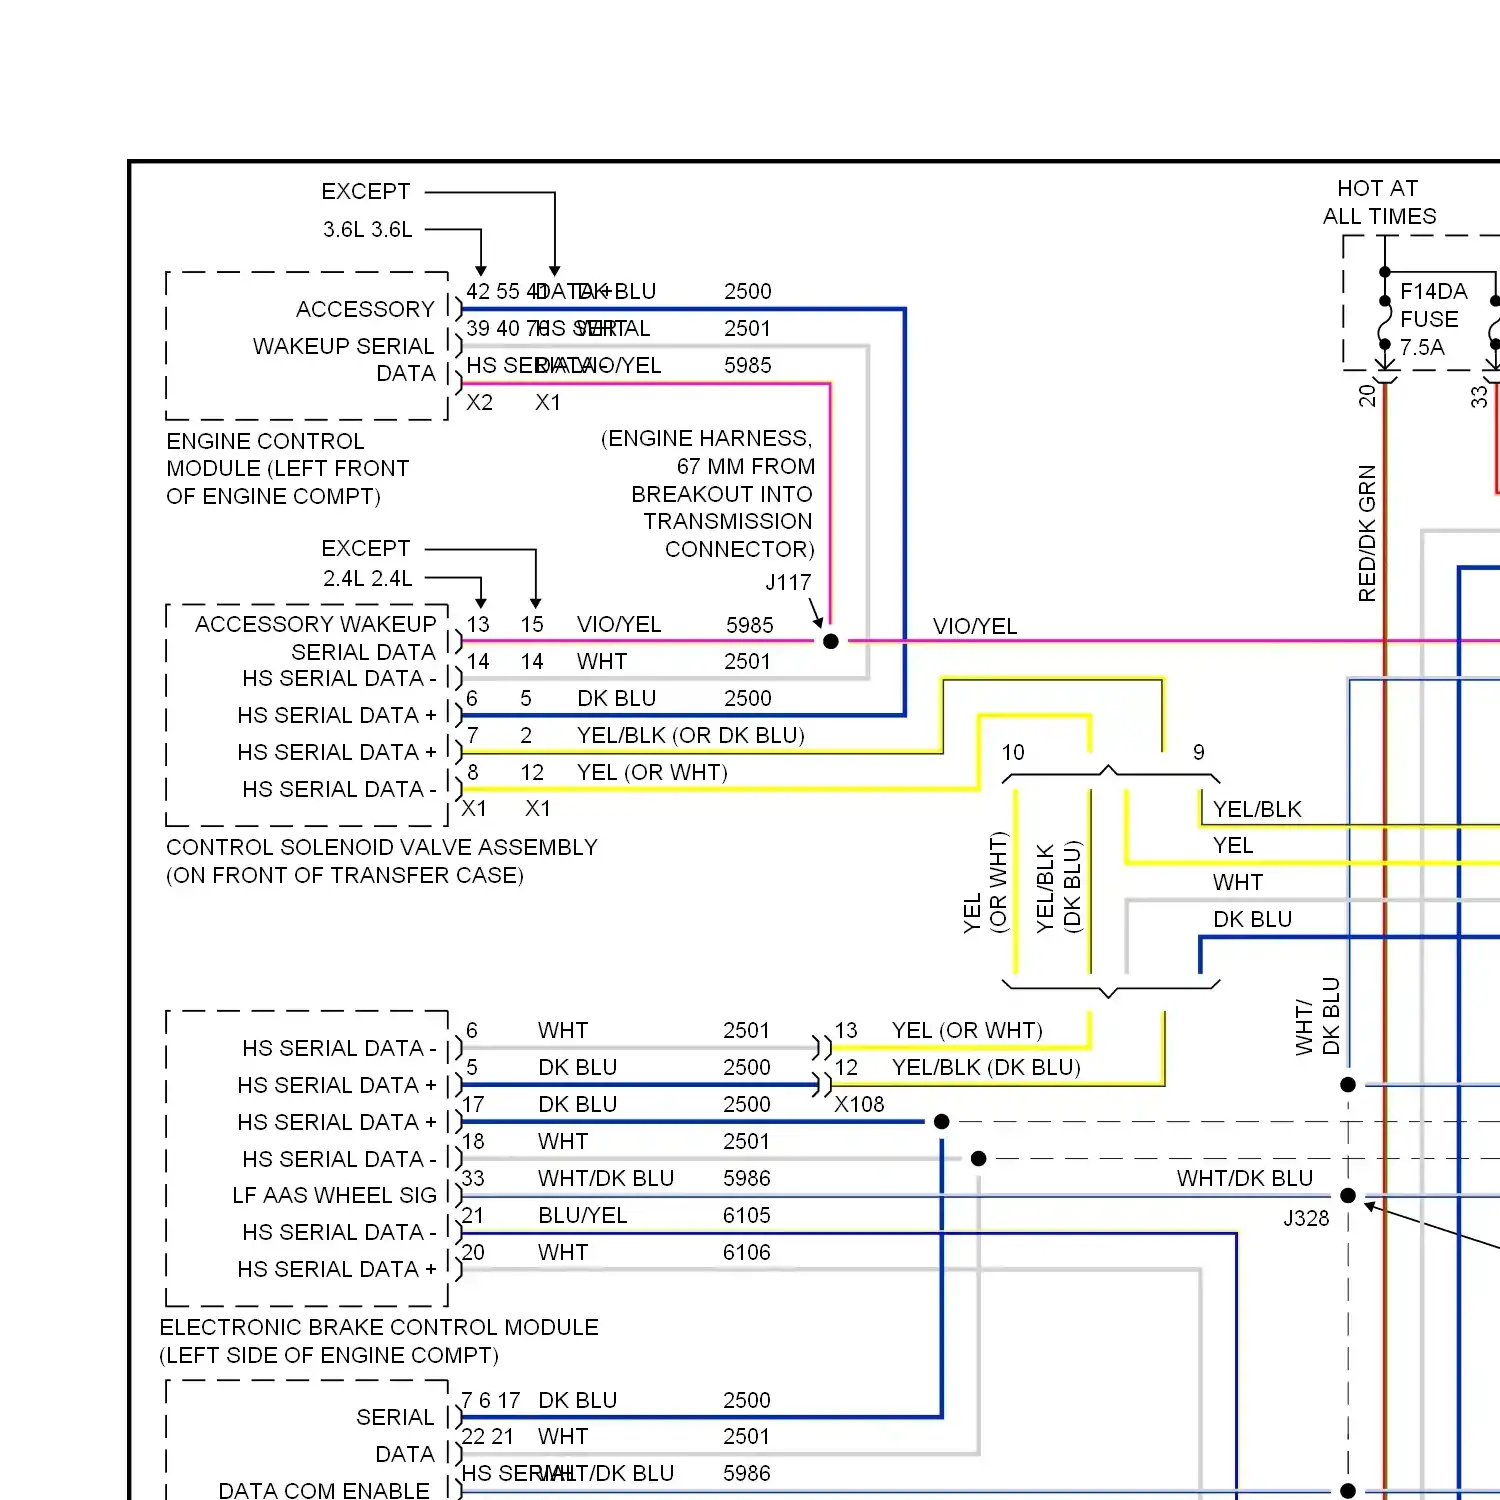Viewport: 1500px width, 1500px height.
Task: Click 'DK BLU' label at EBCM pin 17
Action: tap(577, 1104)
